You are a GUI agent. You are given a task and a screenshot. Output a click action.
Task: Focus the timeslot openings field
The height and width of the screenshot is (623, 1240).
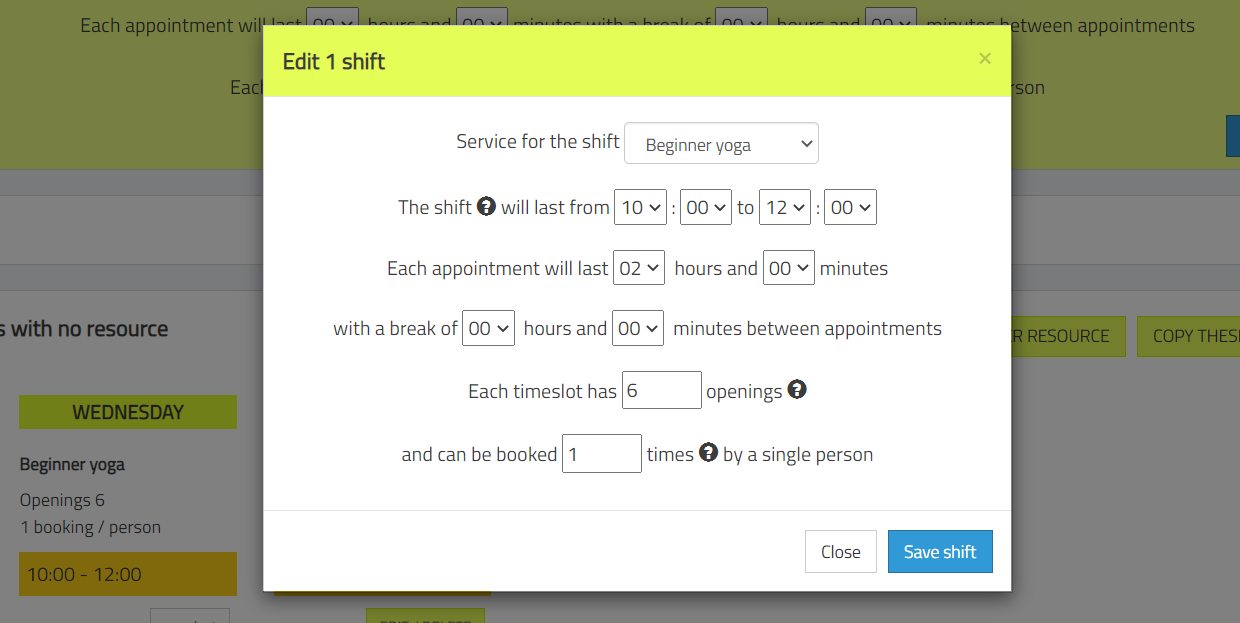click(662, 390)
